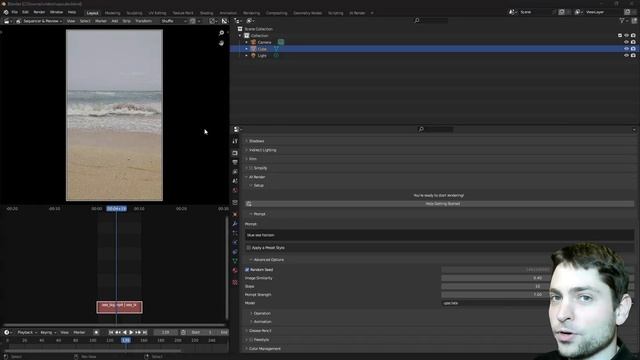Enable the Simplify checkbox
The image size is (640, 360).
pyautogui.click(x=251, y=168)
